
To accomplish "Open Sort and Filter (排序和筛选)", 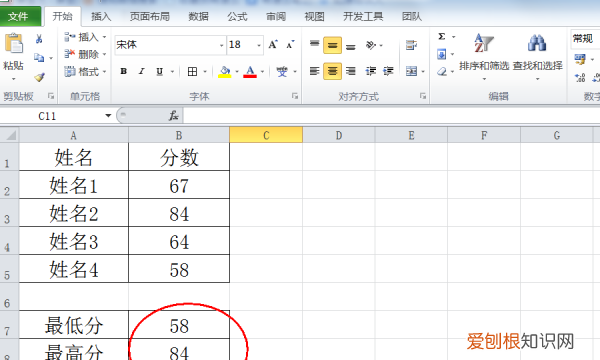I will pos(484,56).
